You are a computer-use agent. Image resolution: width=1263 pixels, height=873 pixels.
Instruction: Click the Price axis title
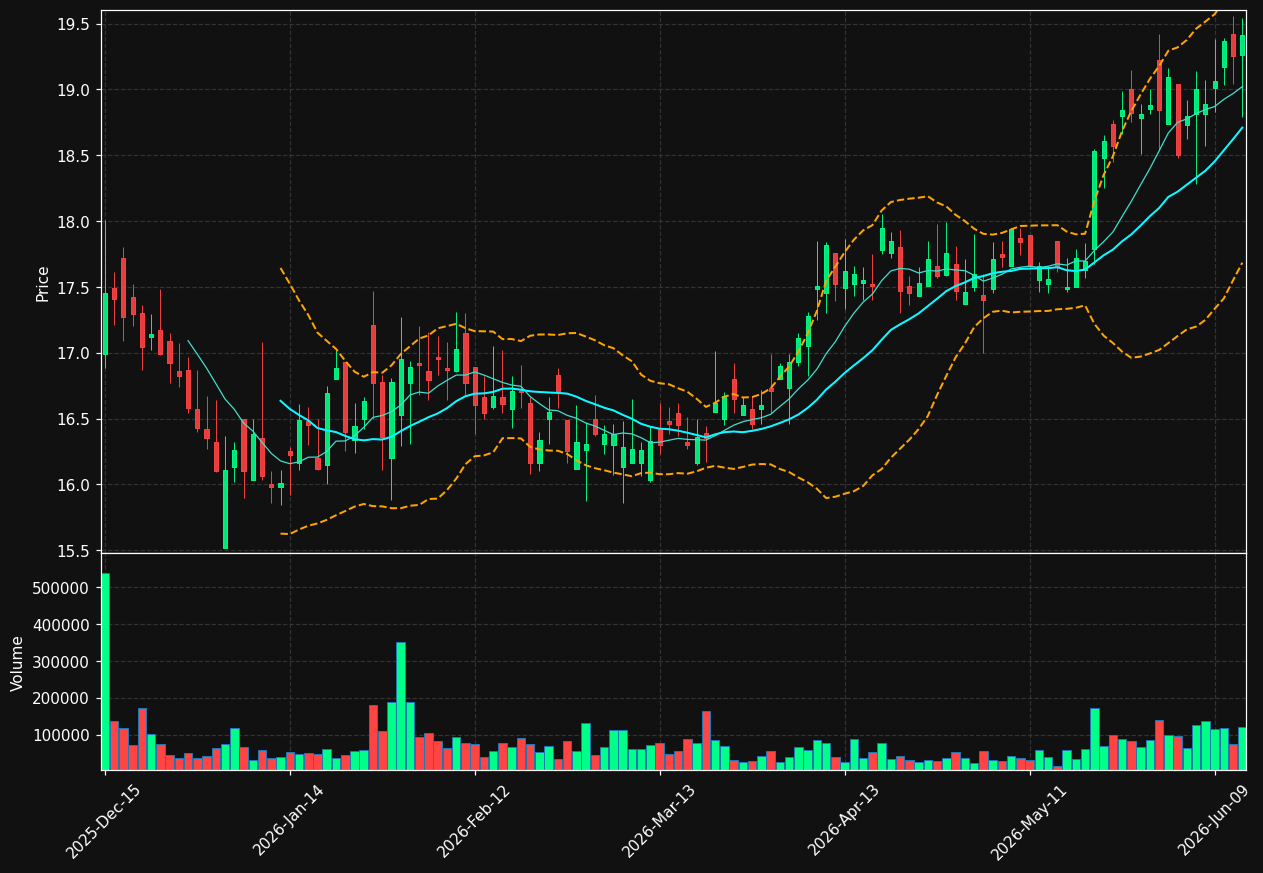pos(43,283)
